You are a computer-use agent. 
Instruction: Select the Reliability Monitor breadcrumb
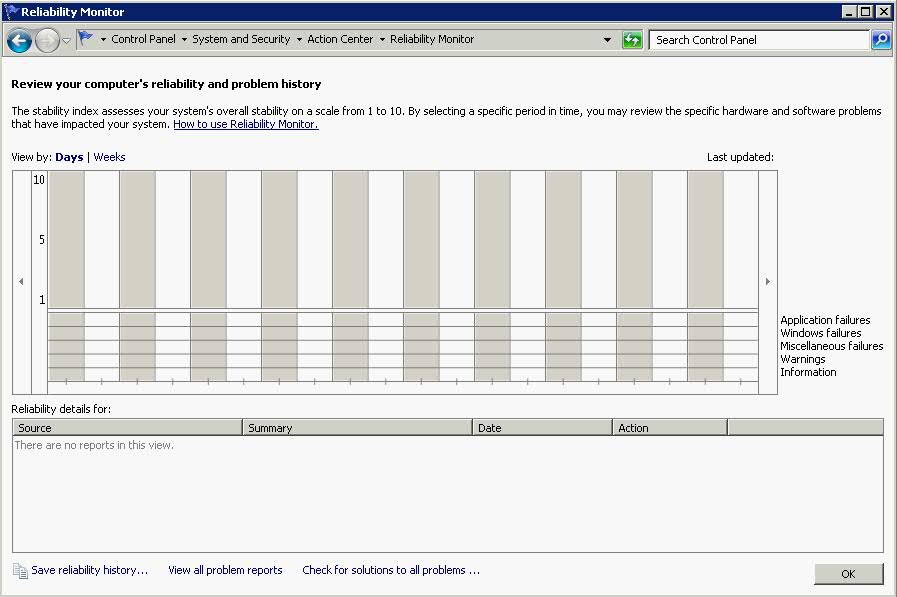[x=432, y=39]
